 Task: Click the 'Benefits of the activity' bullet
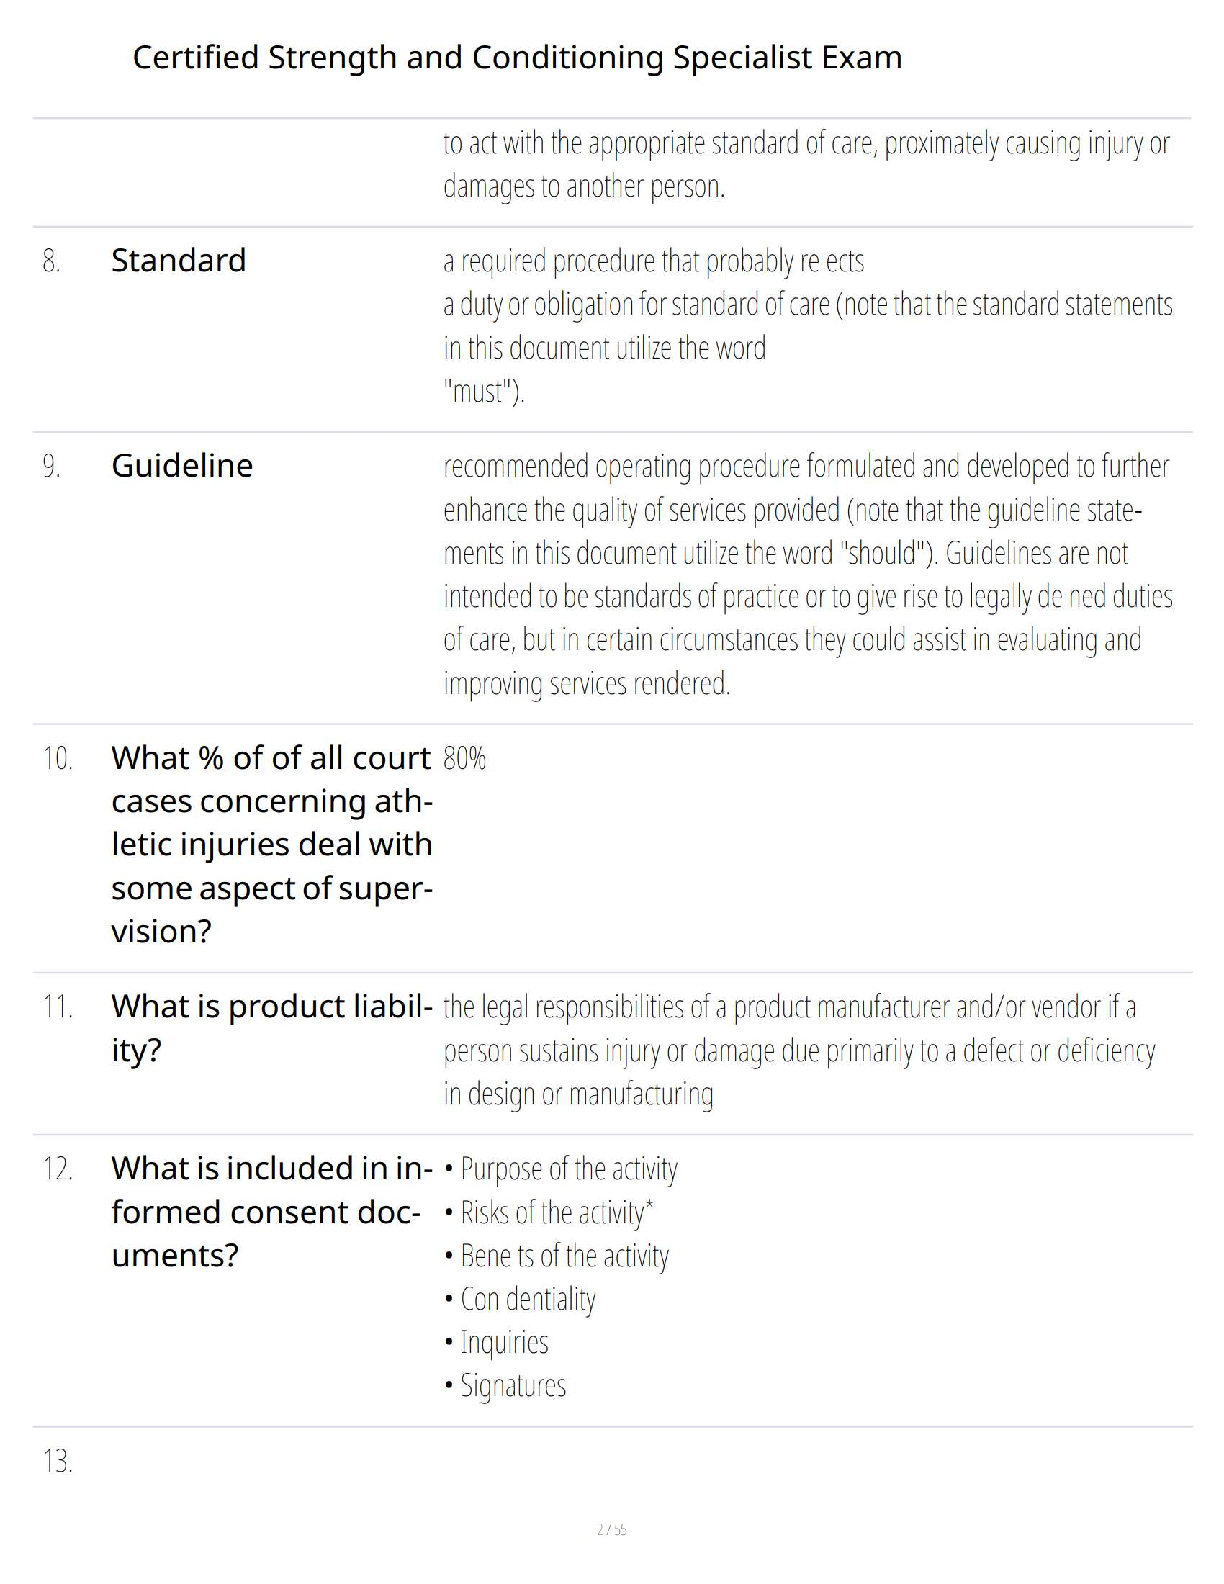[564, 1256]
